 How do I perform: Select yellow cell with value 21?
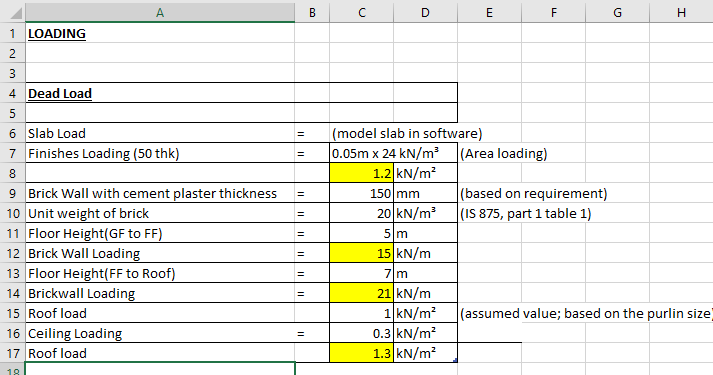click(362, 293)
